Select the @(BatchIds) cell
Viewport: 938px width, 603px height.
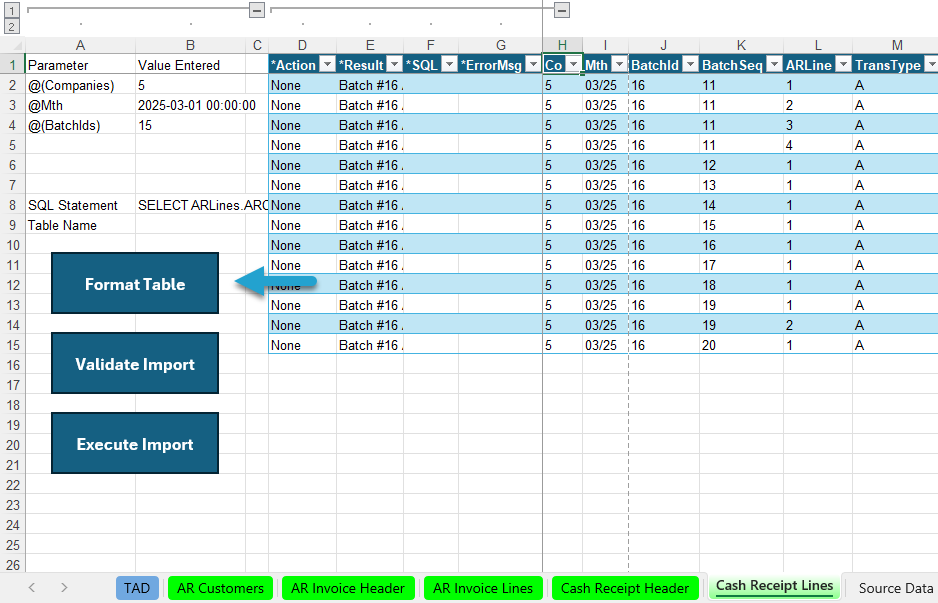80,125
